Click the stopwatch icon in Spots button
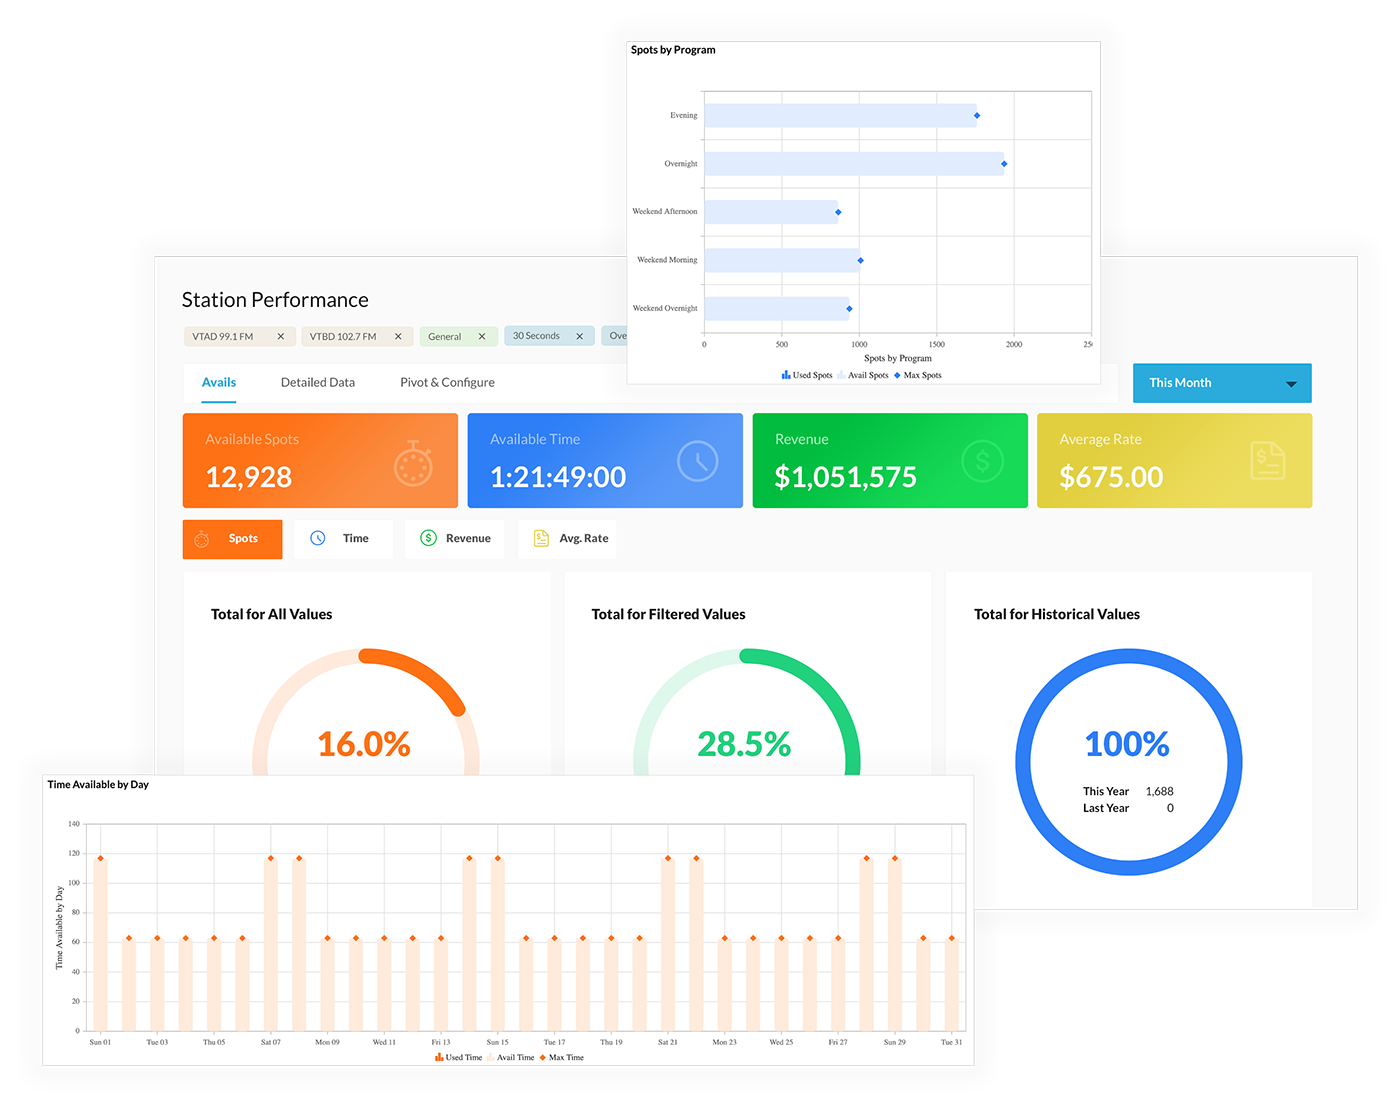The image size is (1400, 1107). (201, 539)
